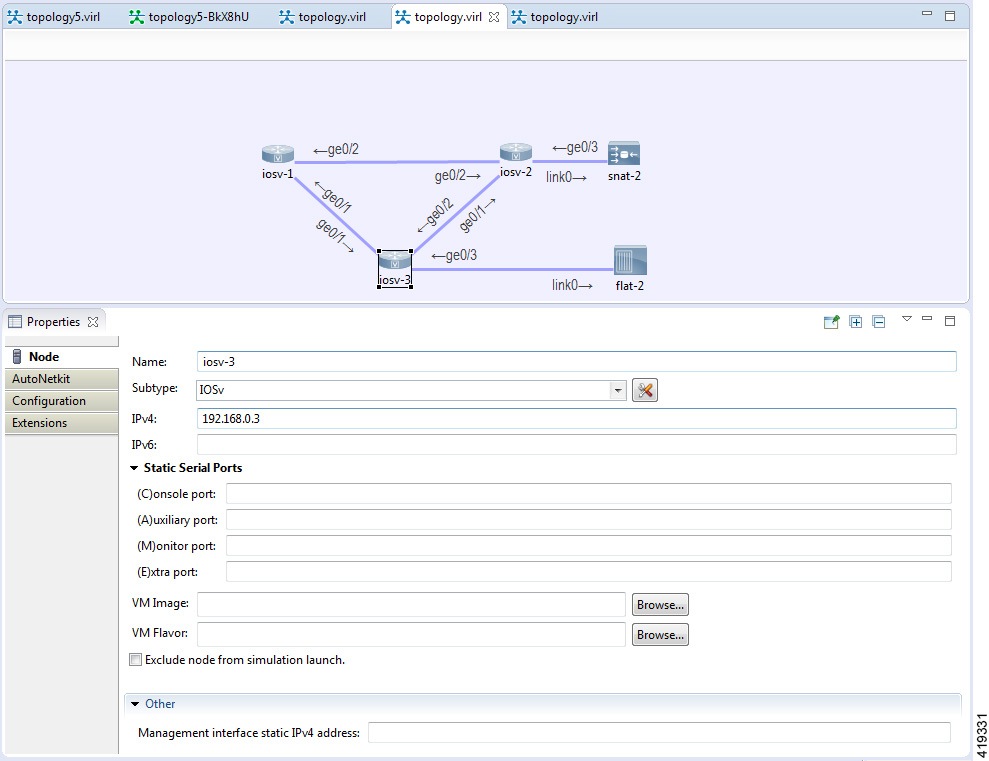The height and width of the screenshot is (761, 989).
Task: Open the AutoNetkit properties tab
Action: [x=42, y=378]
